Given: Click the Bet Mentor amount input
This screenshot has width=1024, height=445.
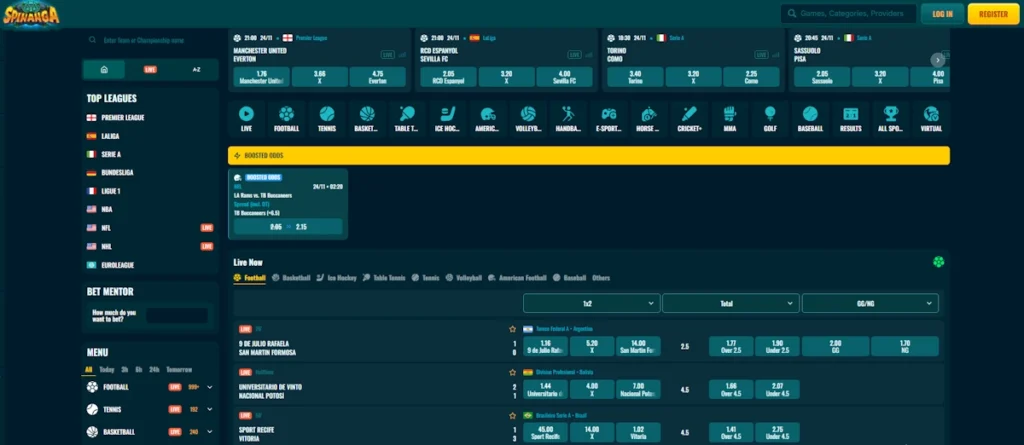Looking at the screenshot, I should (x=176, y=316).
